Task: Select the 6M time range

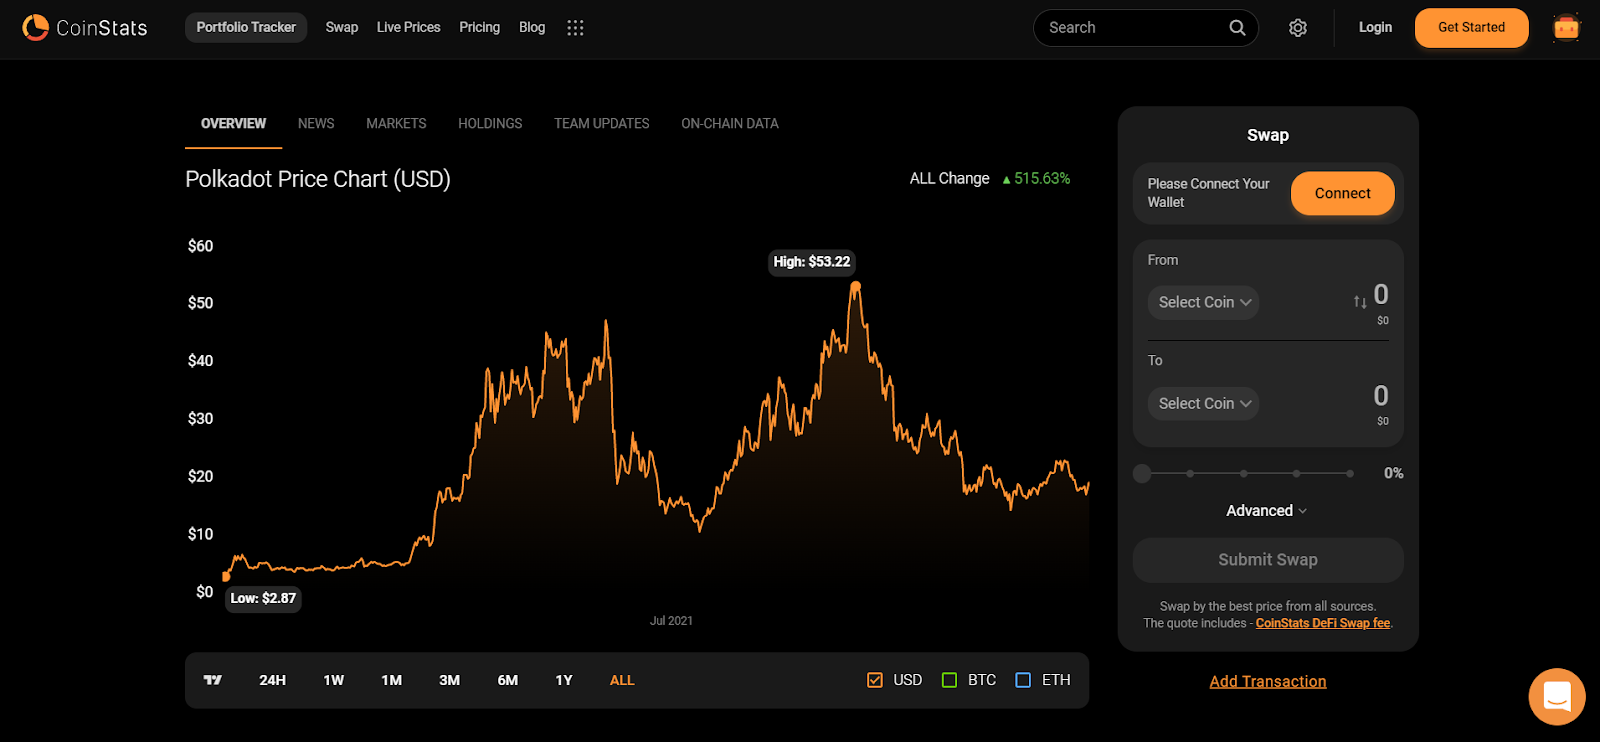Action: pyautogui.click(x=508, y=680)
